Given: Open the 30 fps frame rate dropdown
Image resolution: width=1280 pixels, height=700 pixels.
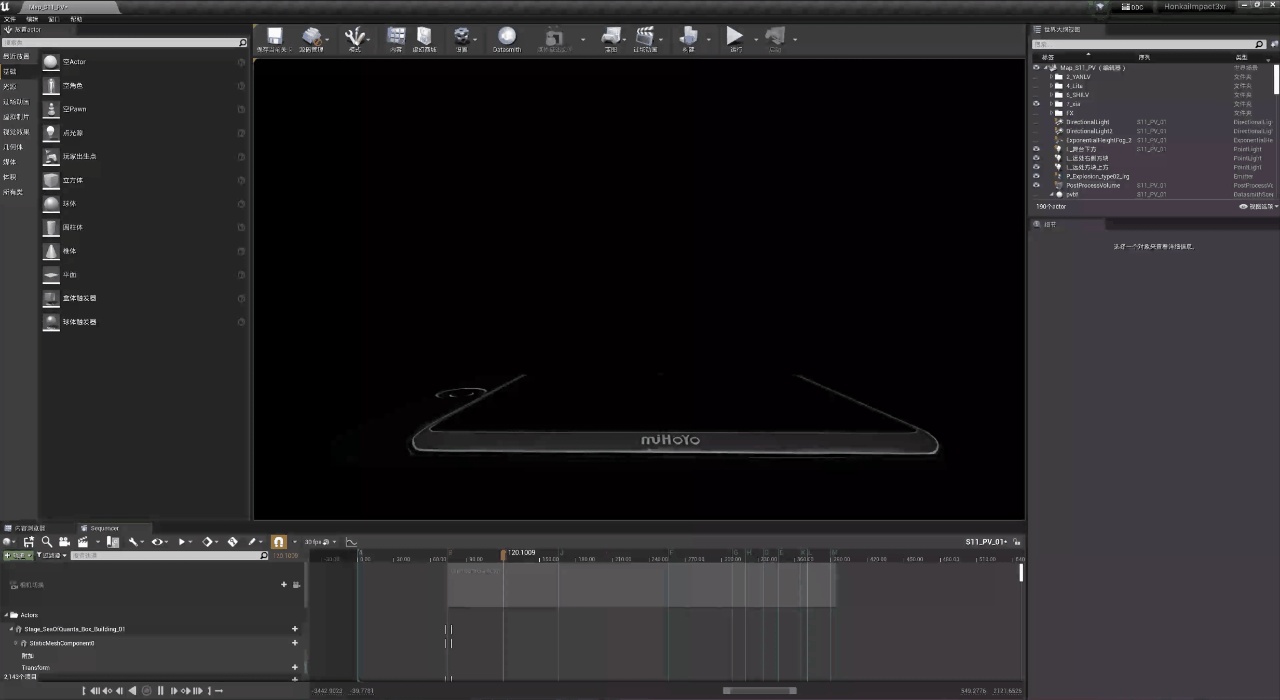Looking at the screenshot, I should pyautogui.click(x=320, y=541).
